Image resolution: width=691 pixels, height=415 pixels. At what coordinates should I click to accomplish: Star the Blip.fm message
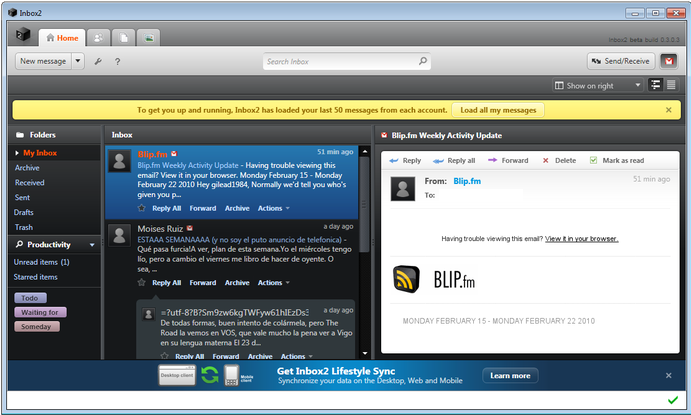click(x=141, y=208)
